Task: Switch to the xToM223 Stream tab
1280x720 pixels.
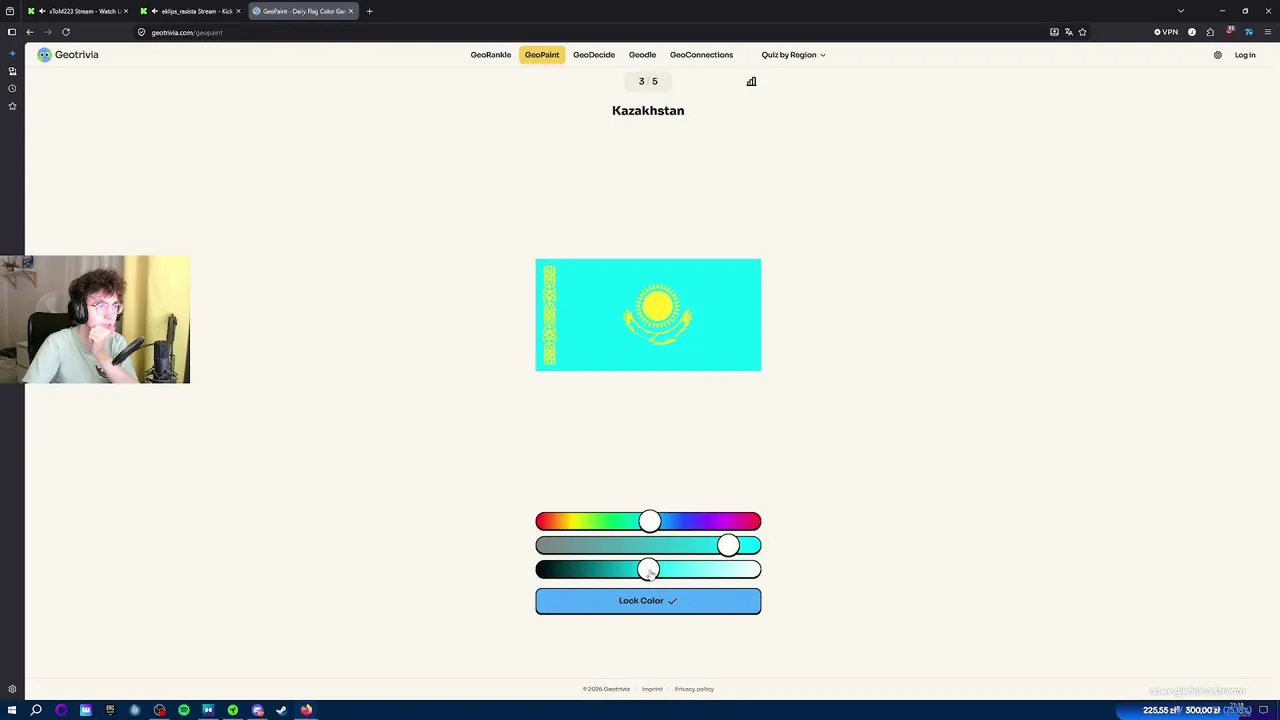Action: coord(78,11)
